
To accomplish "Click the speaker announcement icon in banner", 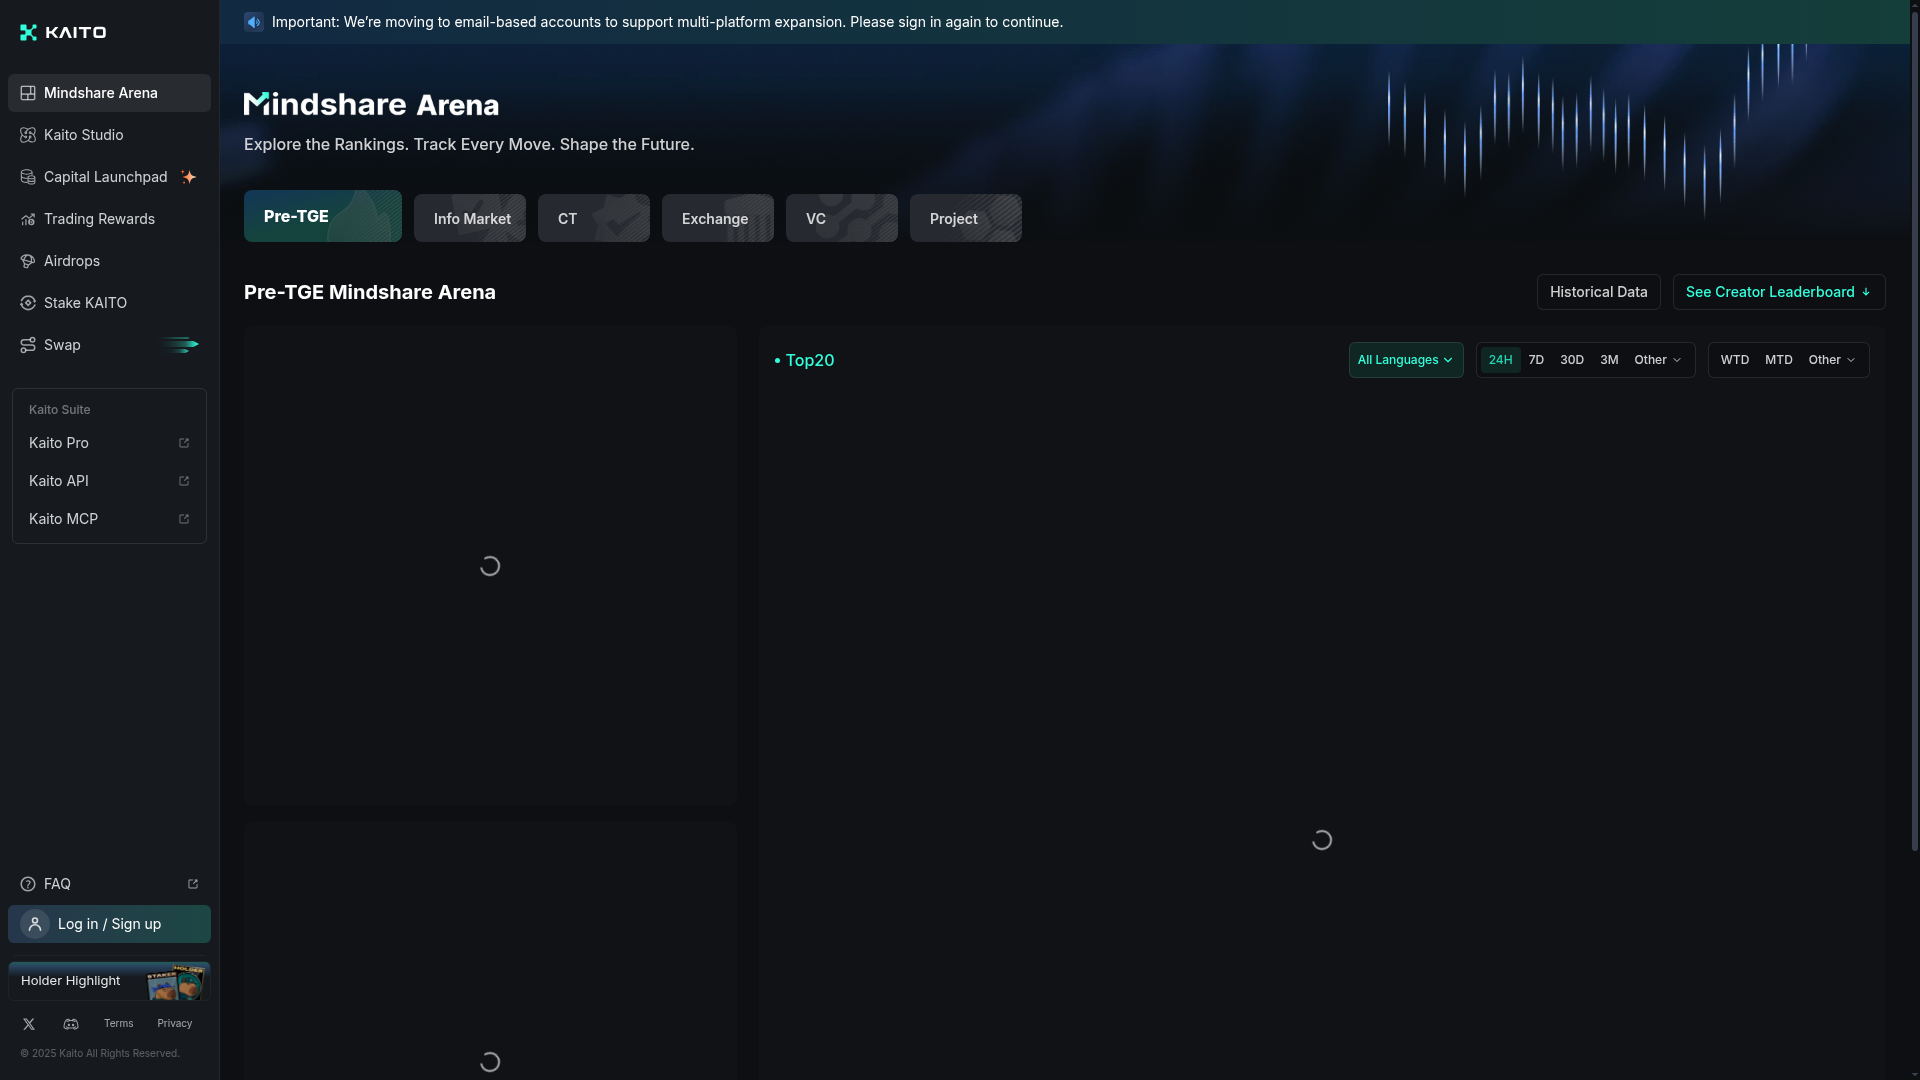I will [254, 22].
